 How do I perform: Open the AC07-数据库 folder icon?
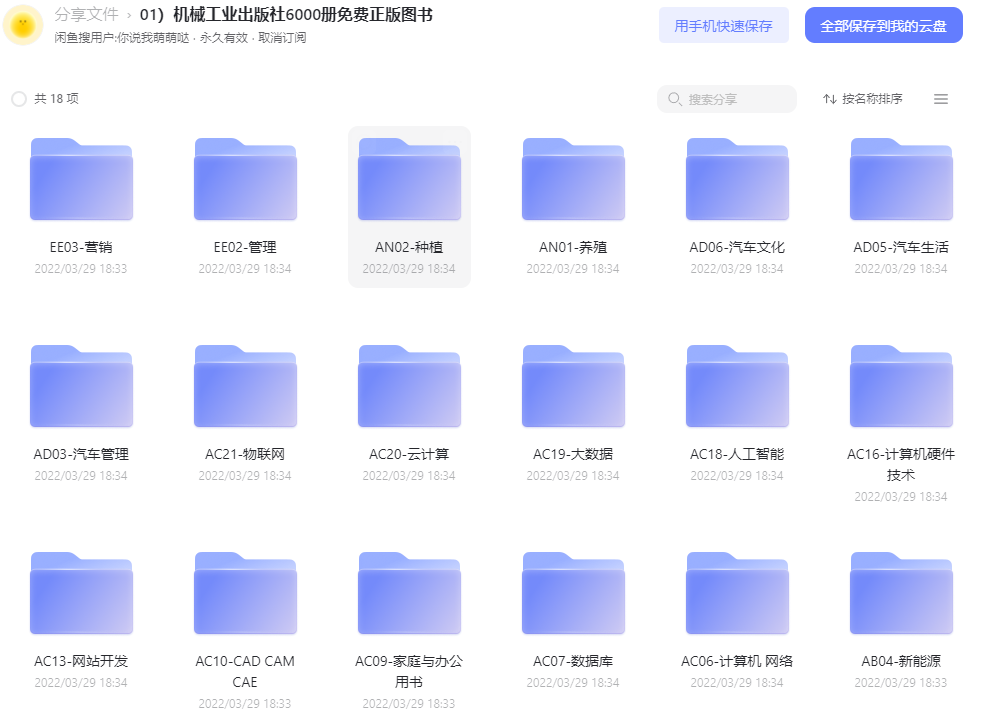point(573,593)
